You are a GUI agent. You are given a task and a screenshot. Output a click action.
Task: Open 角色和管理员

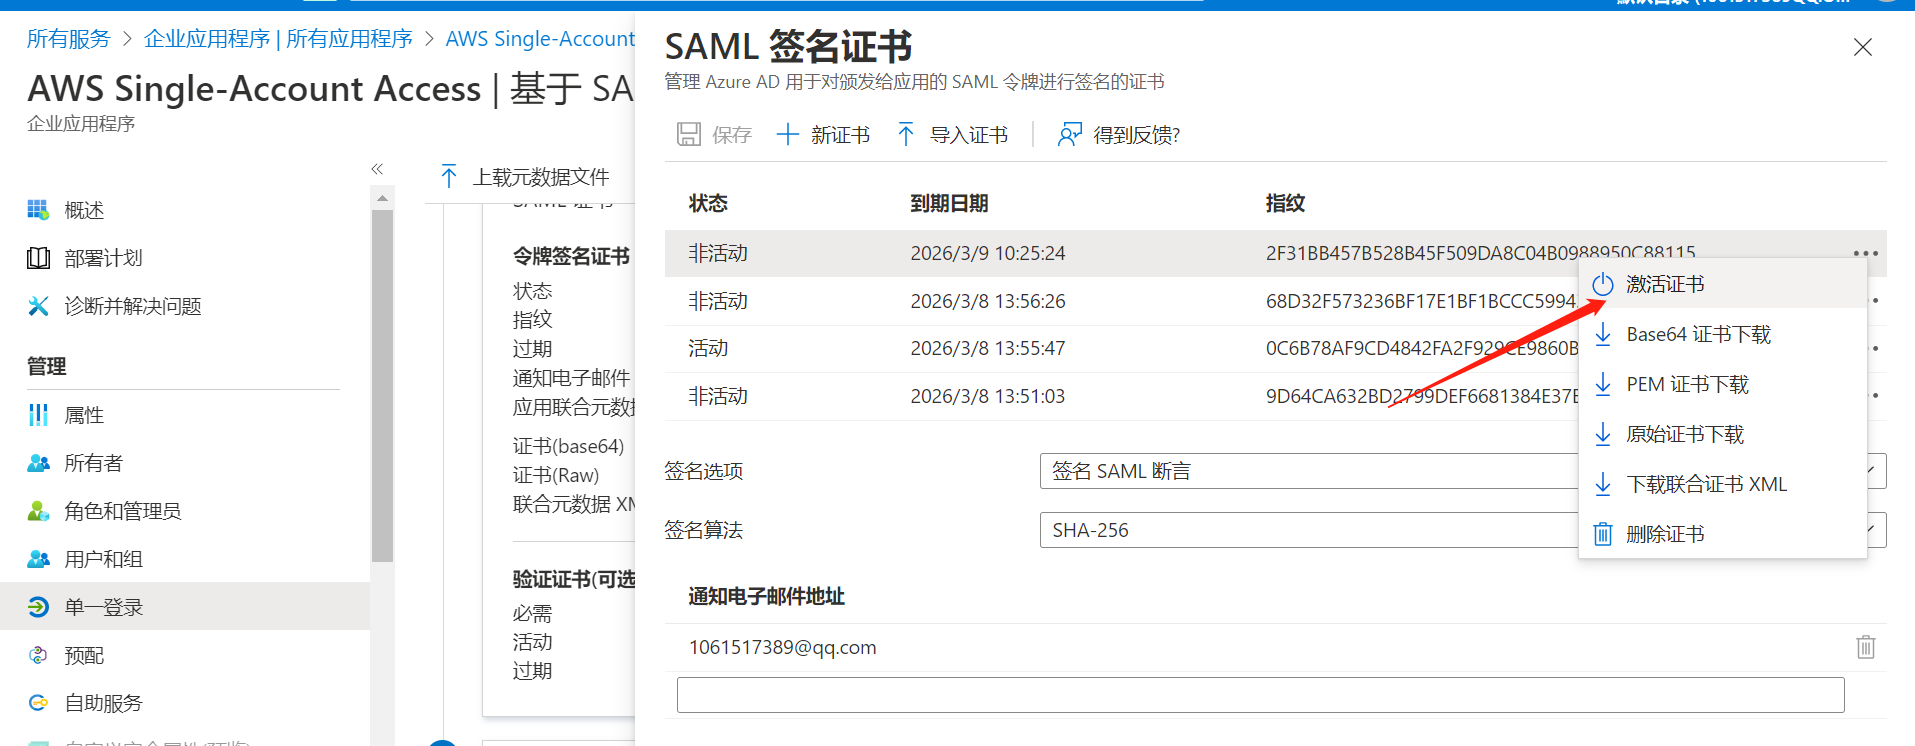tap(122, 511)
